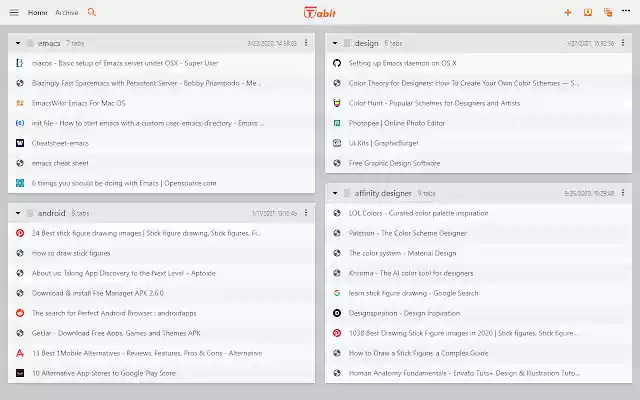The image size is (640, 400).
Task: Click Pinterest favicon for 24 Best stick figure
Action: pos(20,233)
